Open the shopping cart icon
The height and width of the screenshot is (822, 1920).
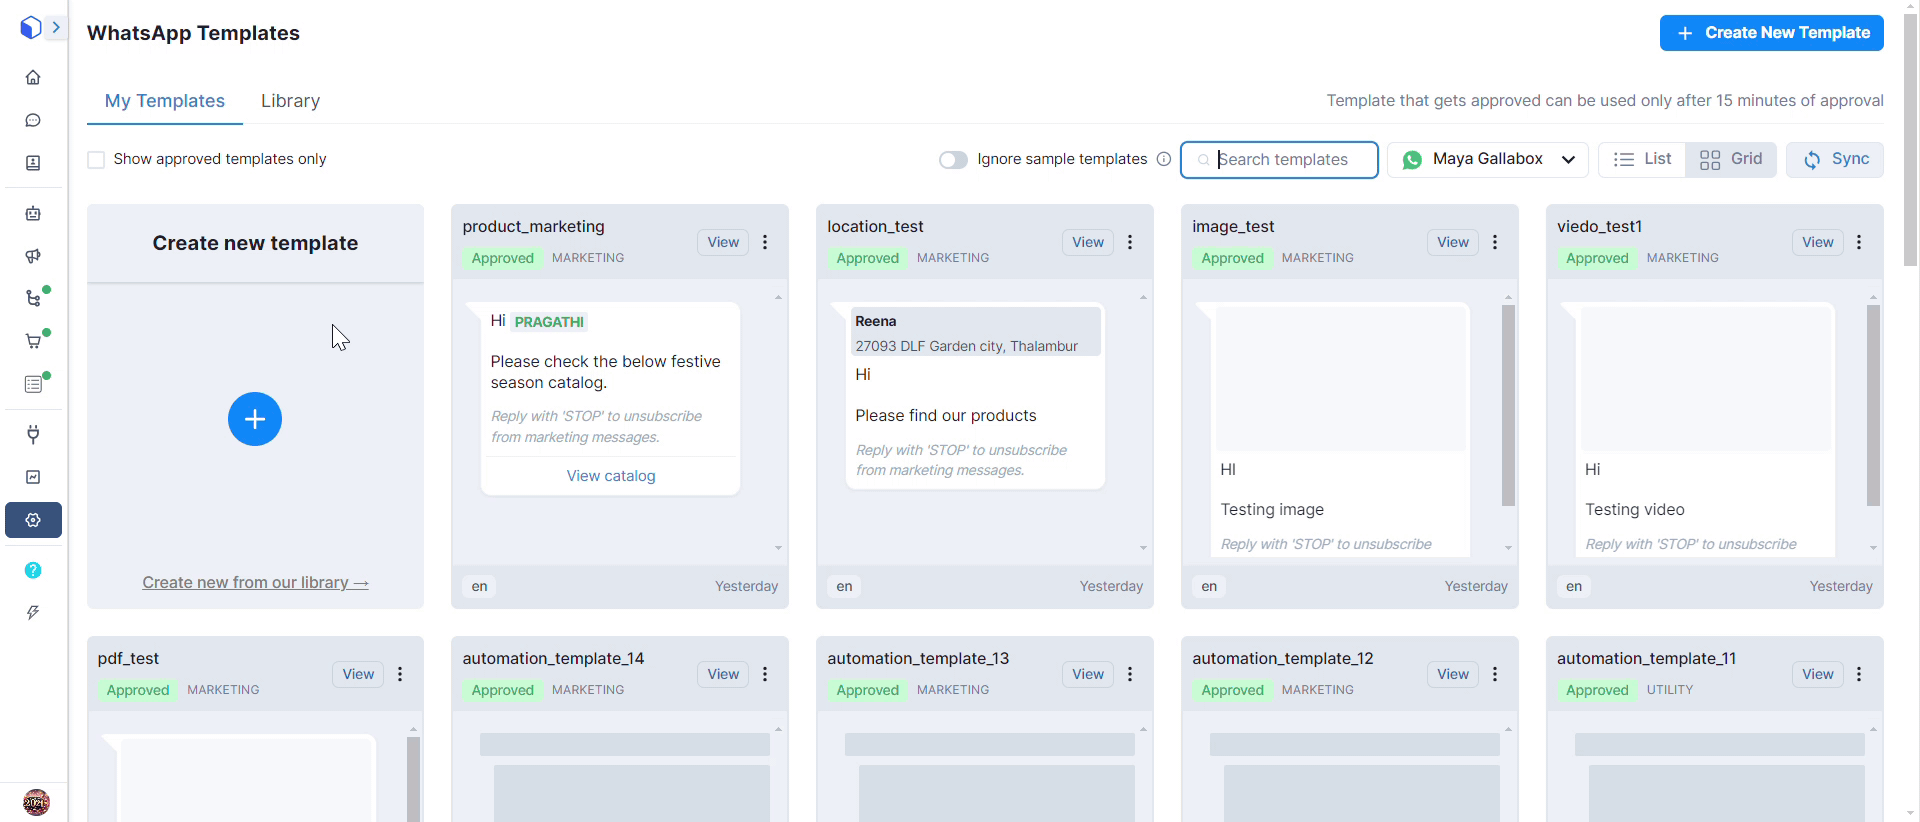33,341
